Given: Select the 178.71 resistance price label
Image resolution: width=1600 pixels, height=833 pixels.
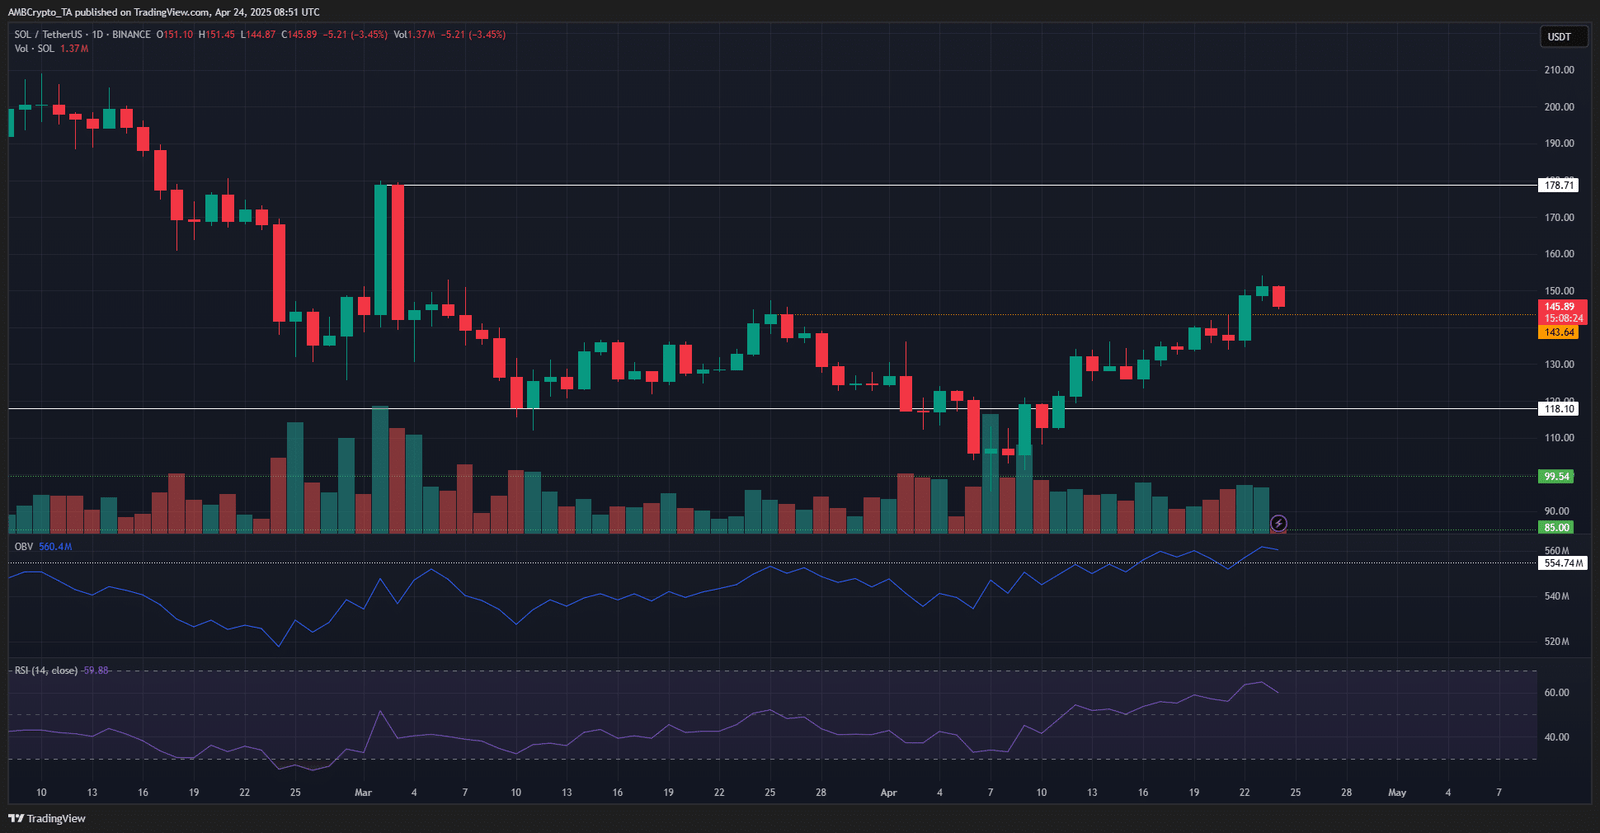Looking at the screenshot, I should [1558, 185].
